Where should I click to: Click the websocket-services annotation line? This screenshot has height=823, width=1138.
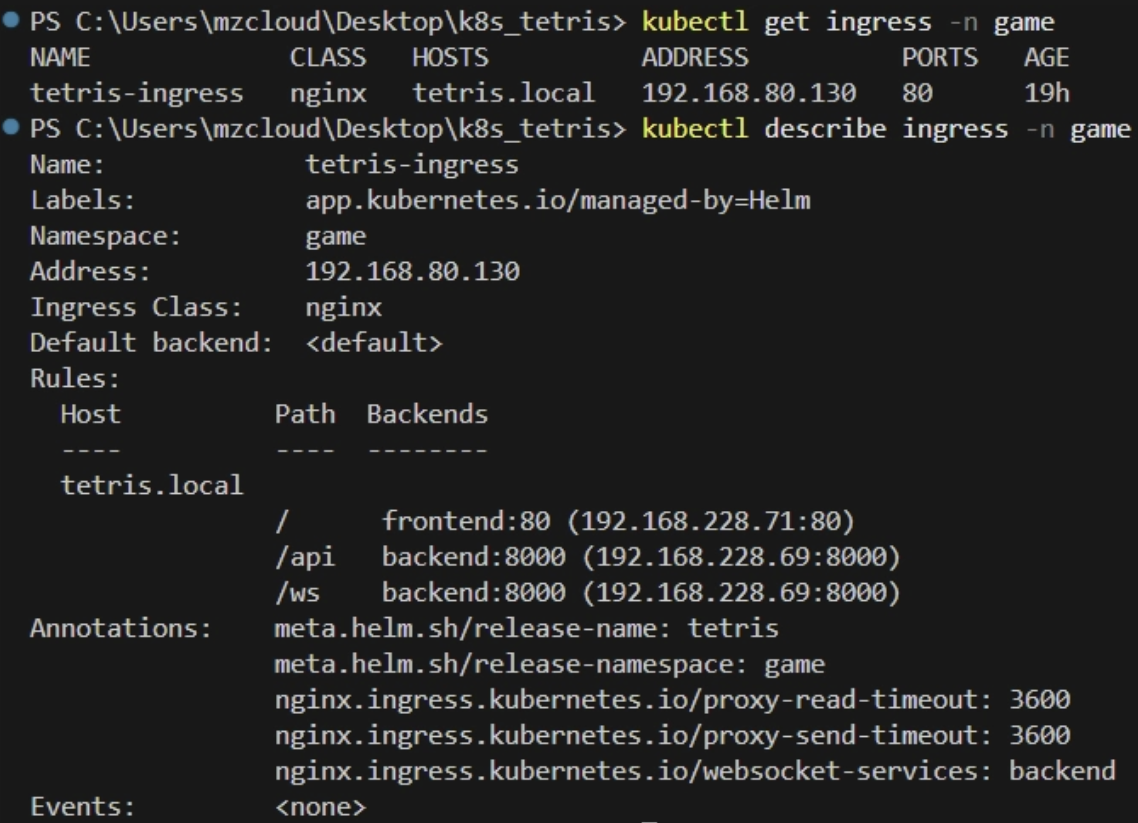click(x=694, y=771)
